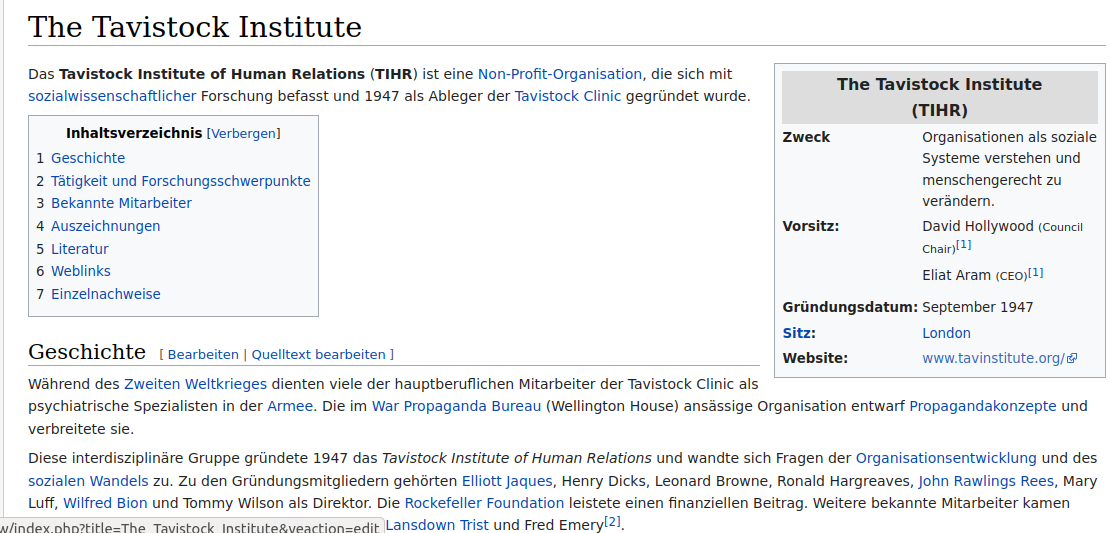The image size is (1110, 533).
Task: Follow the Tavistock Clinic link
Action: [567, 96]
